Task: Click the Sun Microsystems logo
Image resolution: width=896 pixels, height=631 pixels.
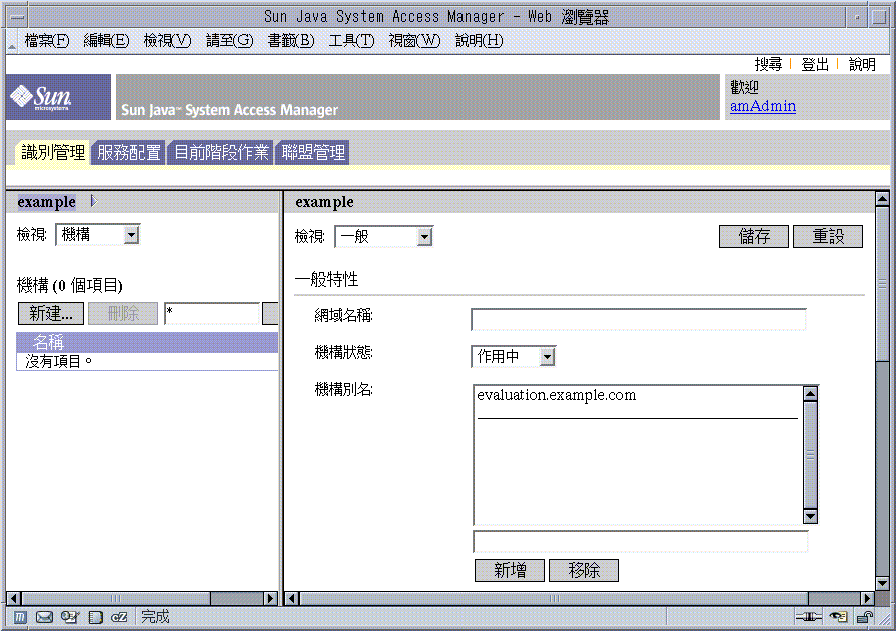Action: (x=58, y=97)
